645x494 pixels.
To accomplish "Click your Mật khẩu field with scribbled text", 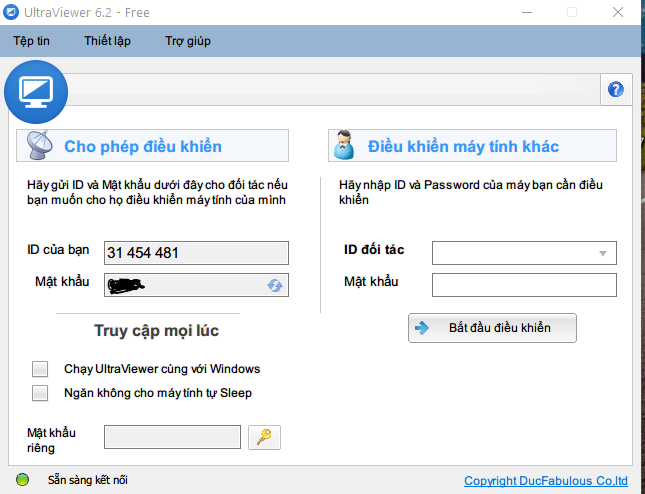I will tap(196, 285).
